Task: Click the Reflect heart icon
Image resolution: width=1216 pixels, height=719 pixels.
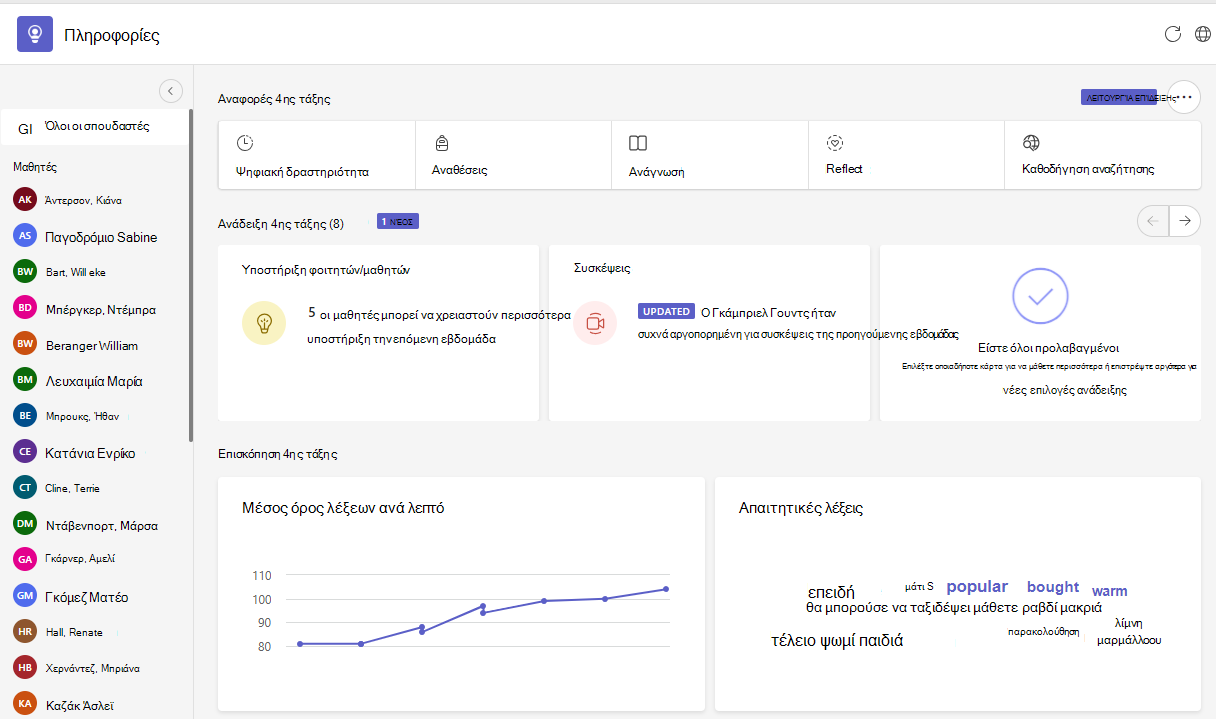Action: pyautogui.click(x=836, y=143)
